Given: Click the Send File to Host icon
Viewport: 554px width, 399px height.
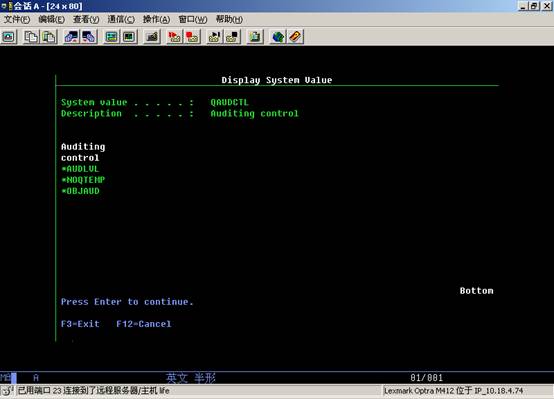Looking at the screenshot, I should click(71, 37).
